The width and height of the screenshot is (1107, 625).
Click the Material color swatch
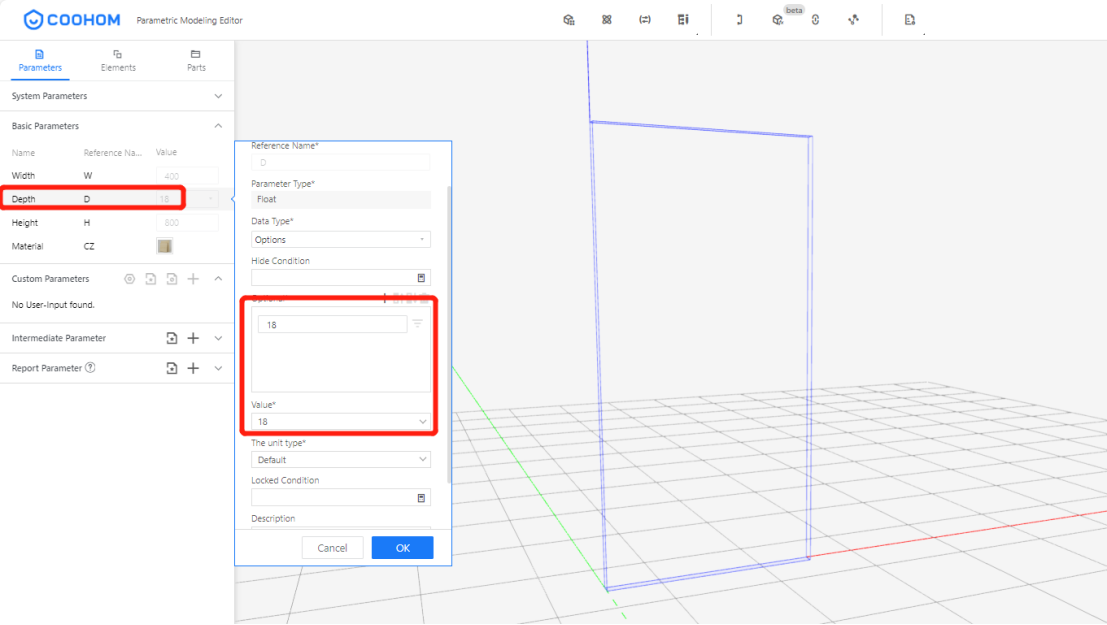point(165,246)
